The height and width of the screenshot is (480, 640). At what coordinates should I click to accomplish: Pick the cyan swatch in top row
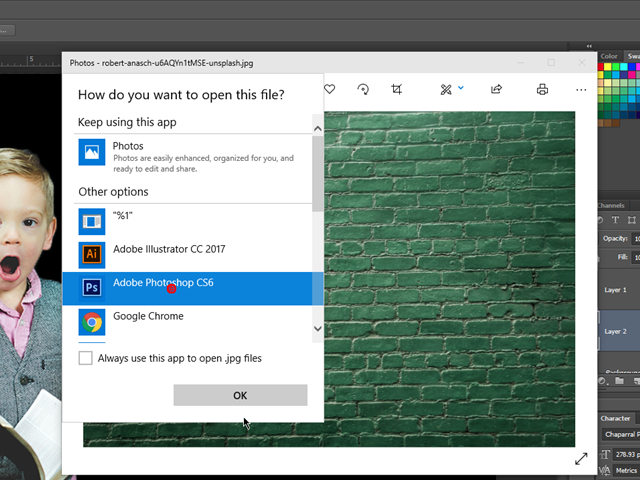(x=624, y=67)
